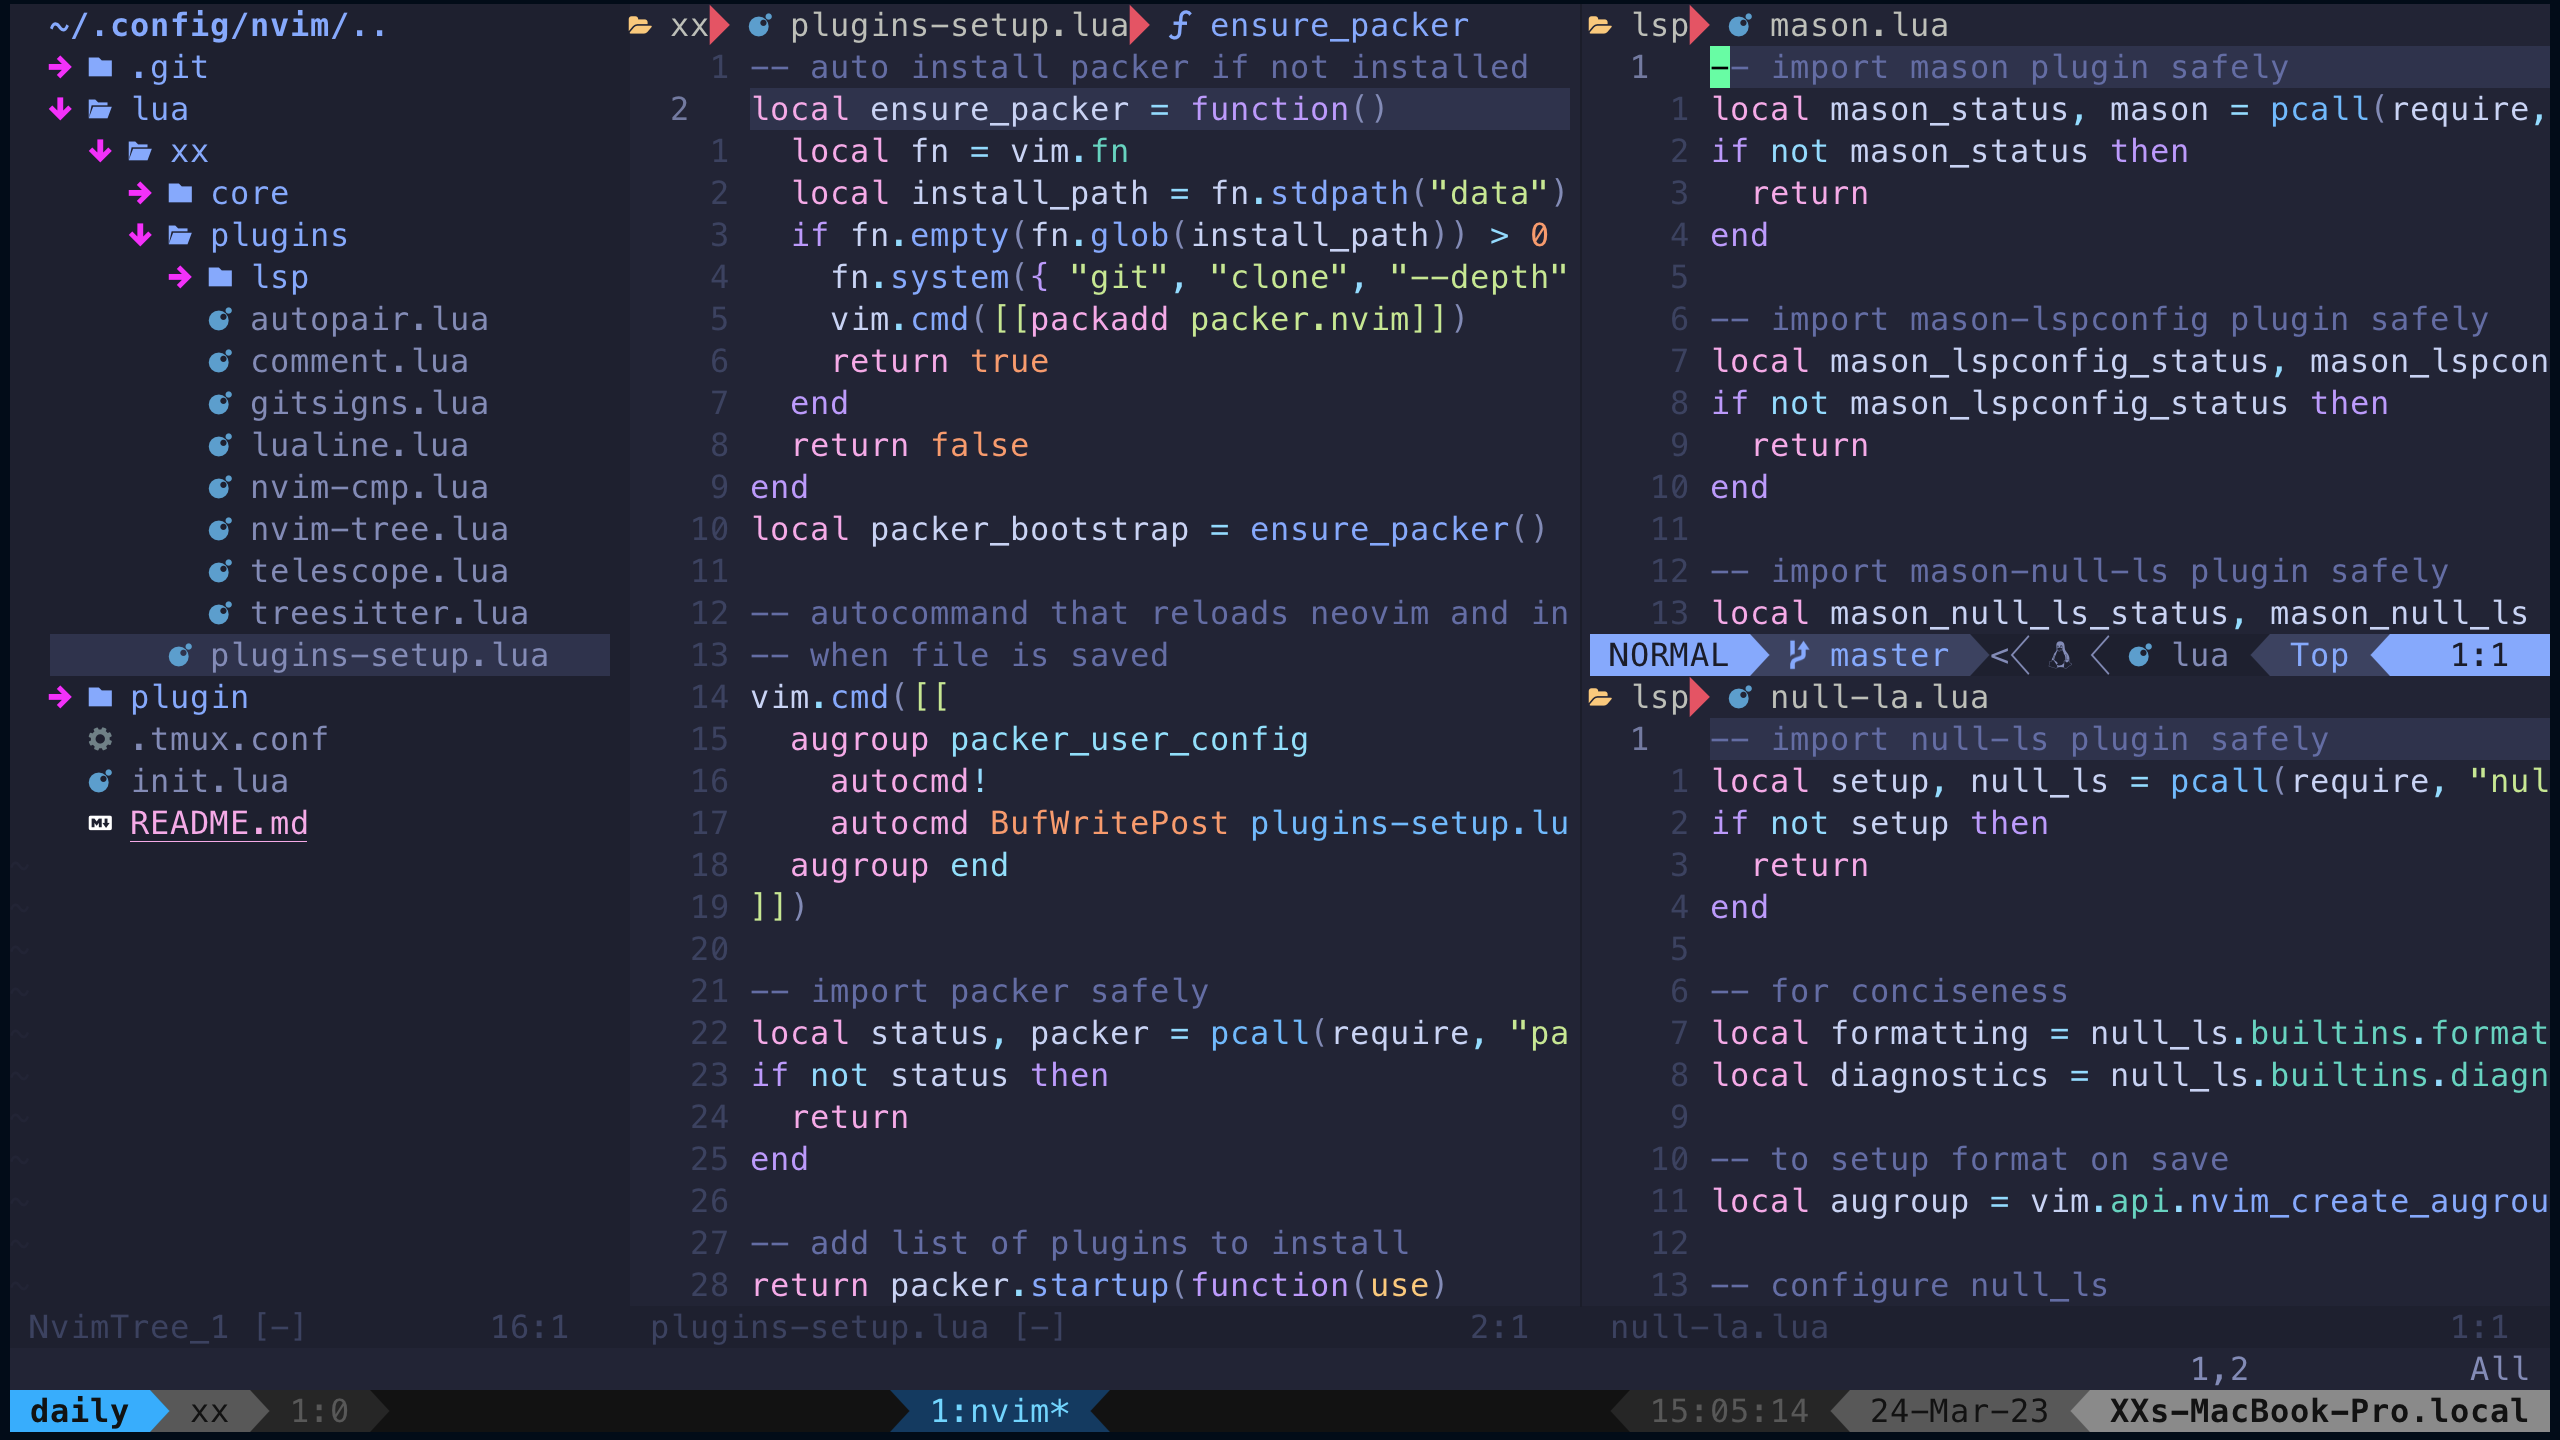Expand the lsp folder in tree
The image size is (2560, 1440).
coord(180,277)
